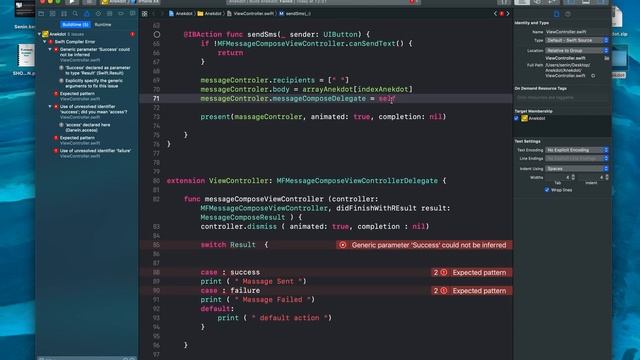Select "'access' declared here" note
The height and width of the screenshot is (360, 640).
(87, 127)
